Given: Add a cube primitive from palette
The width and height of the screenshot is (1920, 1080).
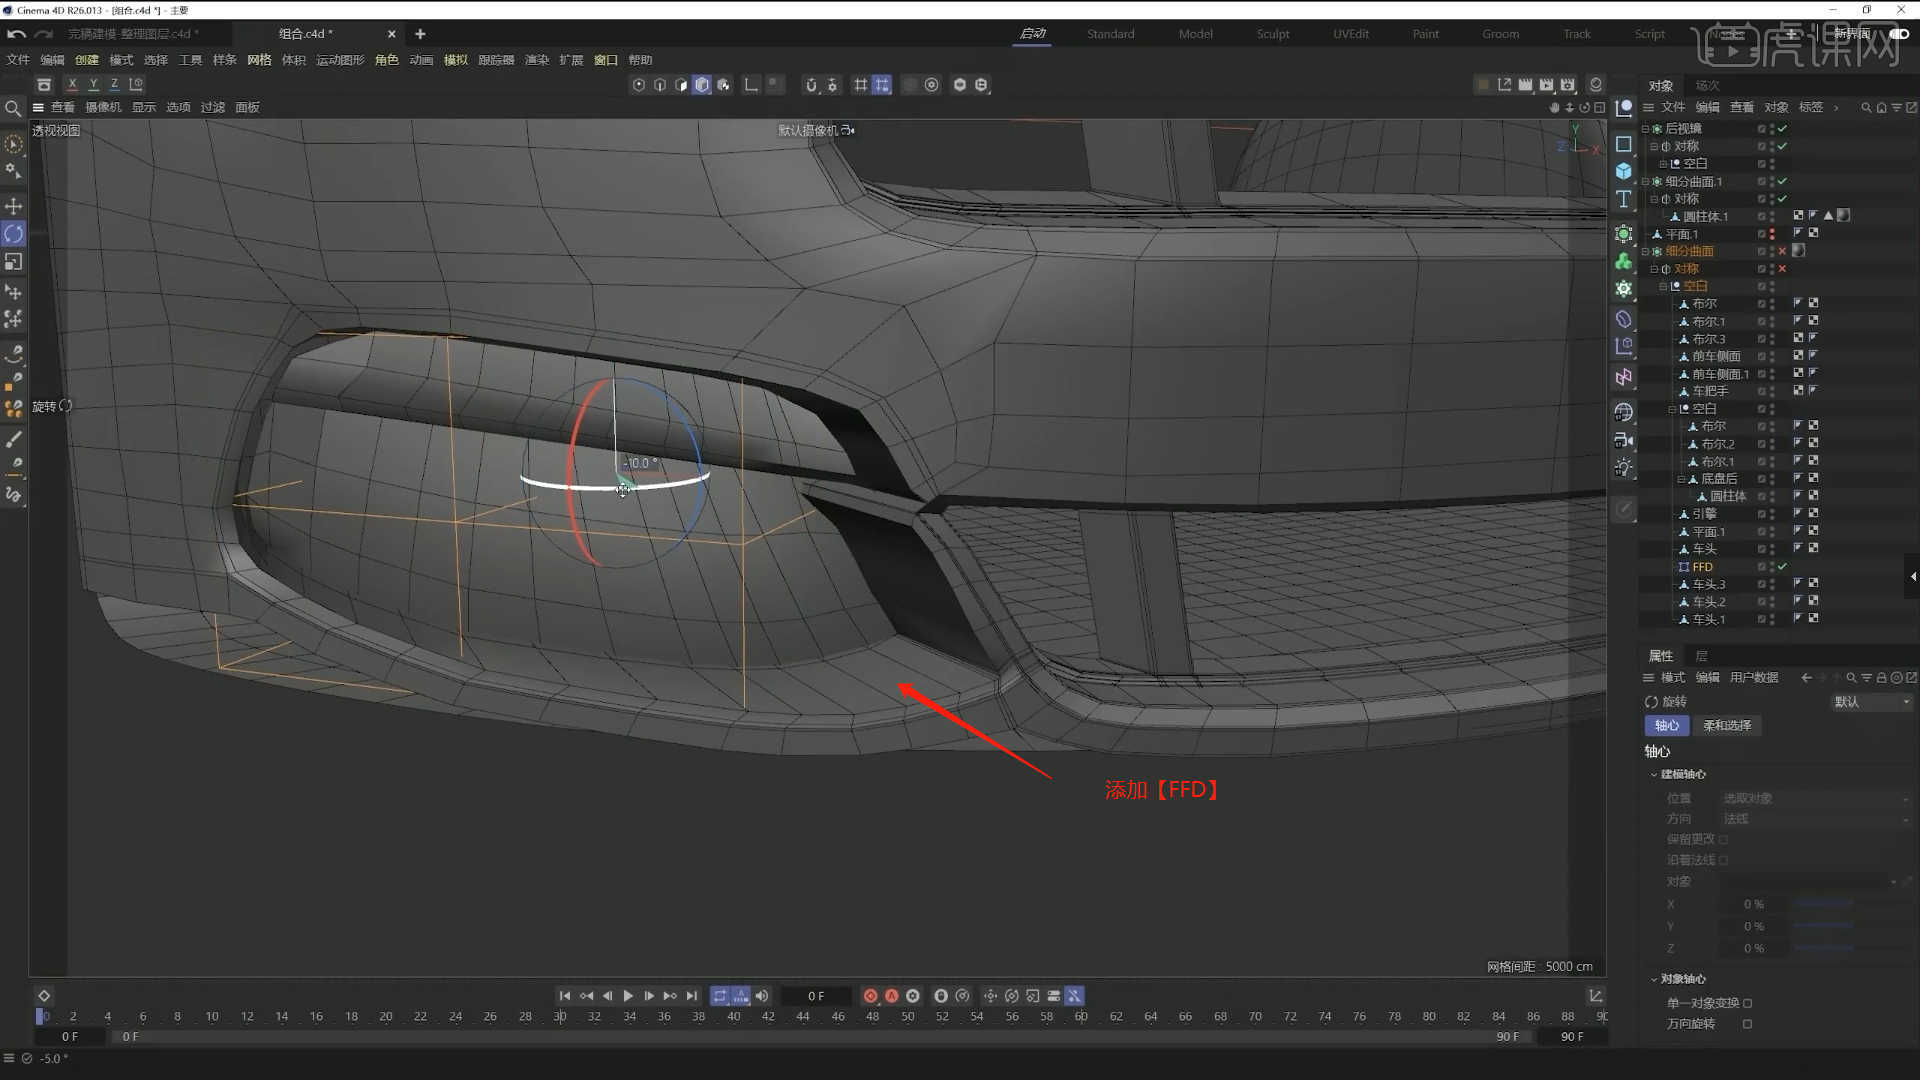Looking at the screenshot, I should [x=1624, y=171].
